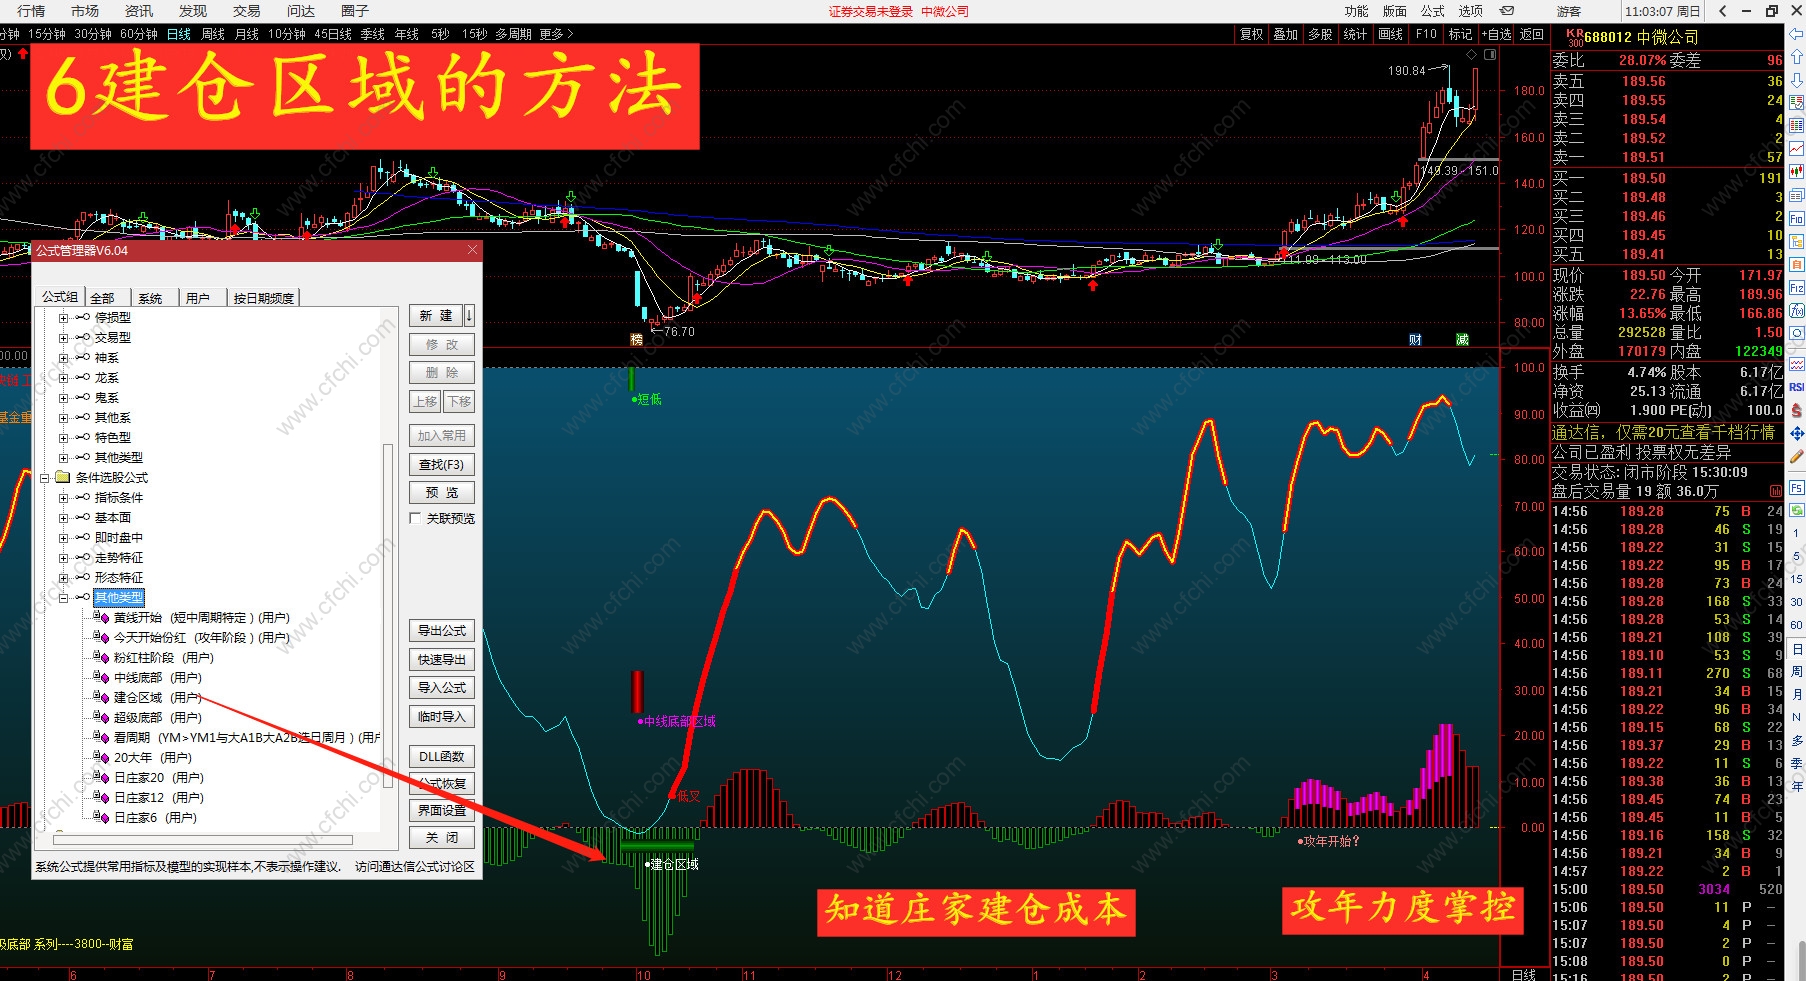
Task: Click the down arrow icon in right sidebar
Action: (1796, 79)
